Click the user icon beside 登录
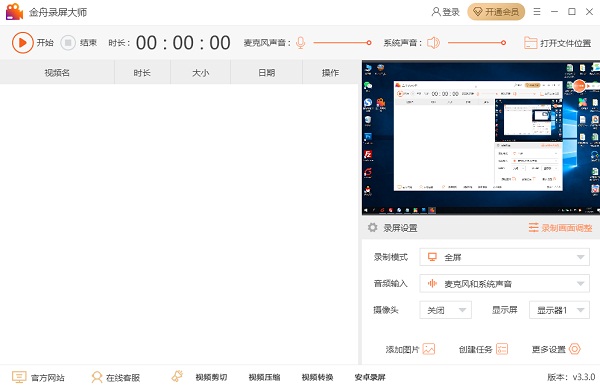Image resolution: width=600 pixels, height=385 pixels. [436, 12]
